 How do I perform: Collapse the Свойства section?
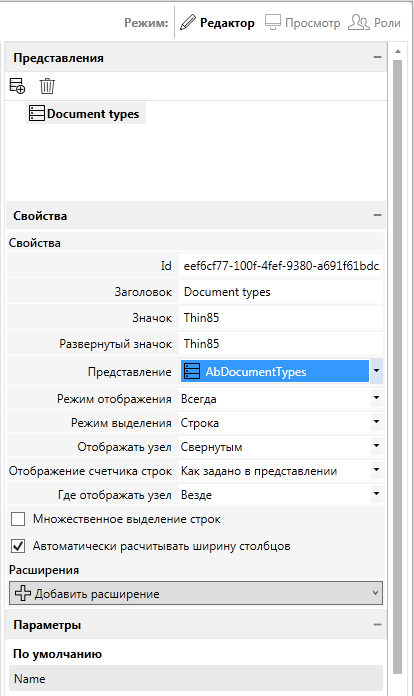[x=377, y=215]
